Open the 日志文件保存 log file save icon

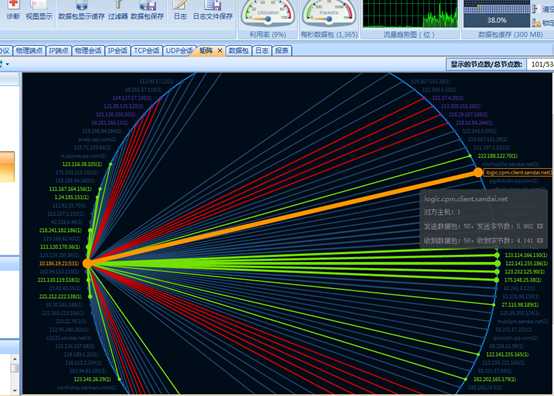213,10
